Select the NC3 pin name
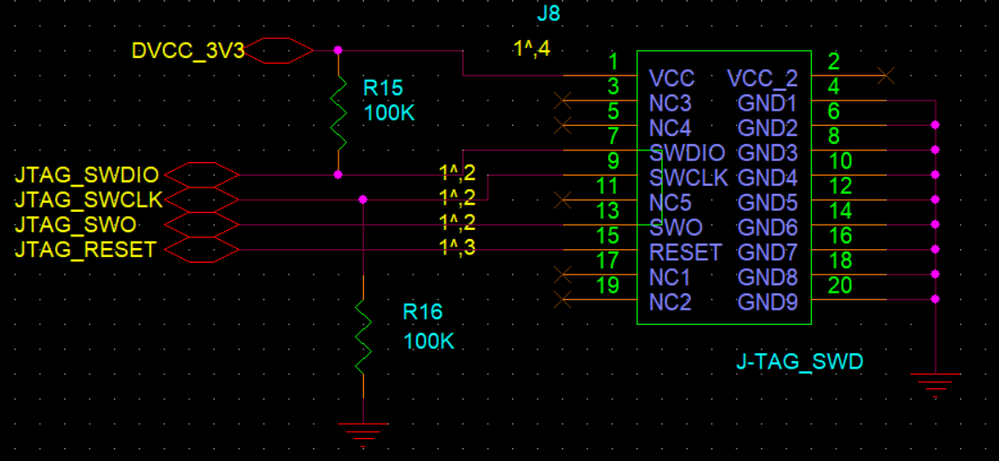The width and height of the screenshot is (999, 461). pyautogui.click(x=671, y=103)
